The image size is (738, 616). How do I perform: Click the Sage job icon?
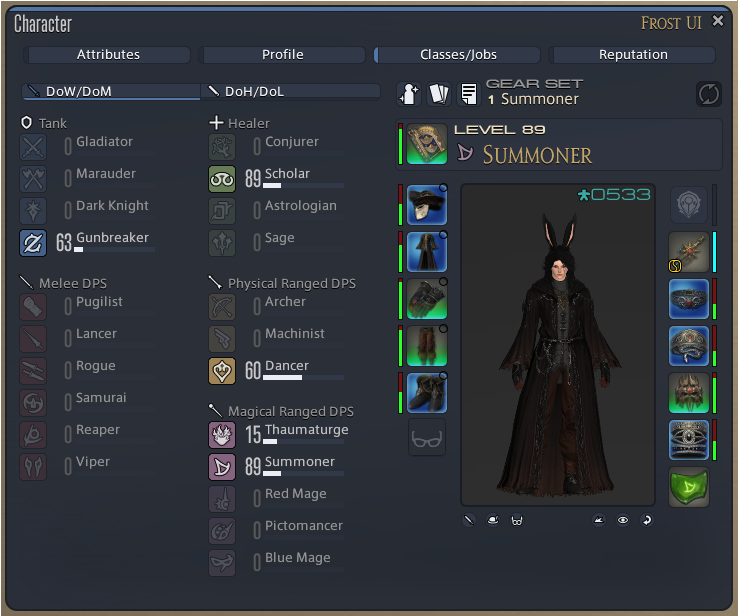[222, 243]
